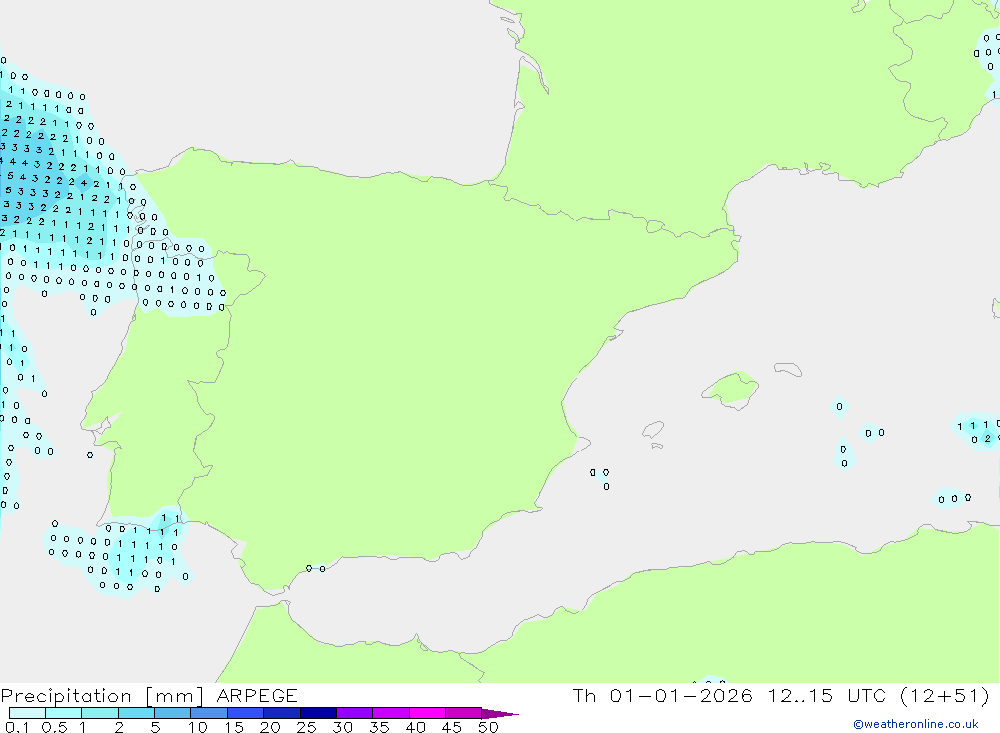The image size is (1000, 733).
Task: Click the legend's "10" label
Action: [x=198, y=727]
